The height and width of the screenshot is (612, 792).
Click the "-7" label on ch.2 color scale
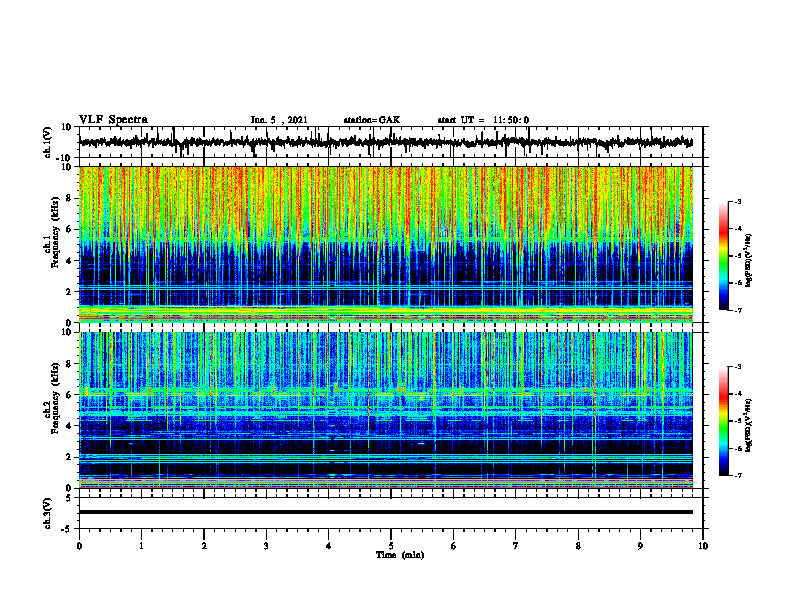(738, 476)
